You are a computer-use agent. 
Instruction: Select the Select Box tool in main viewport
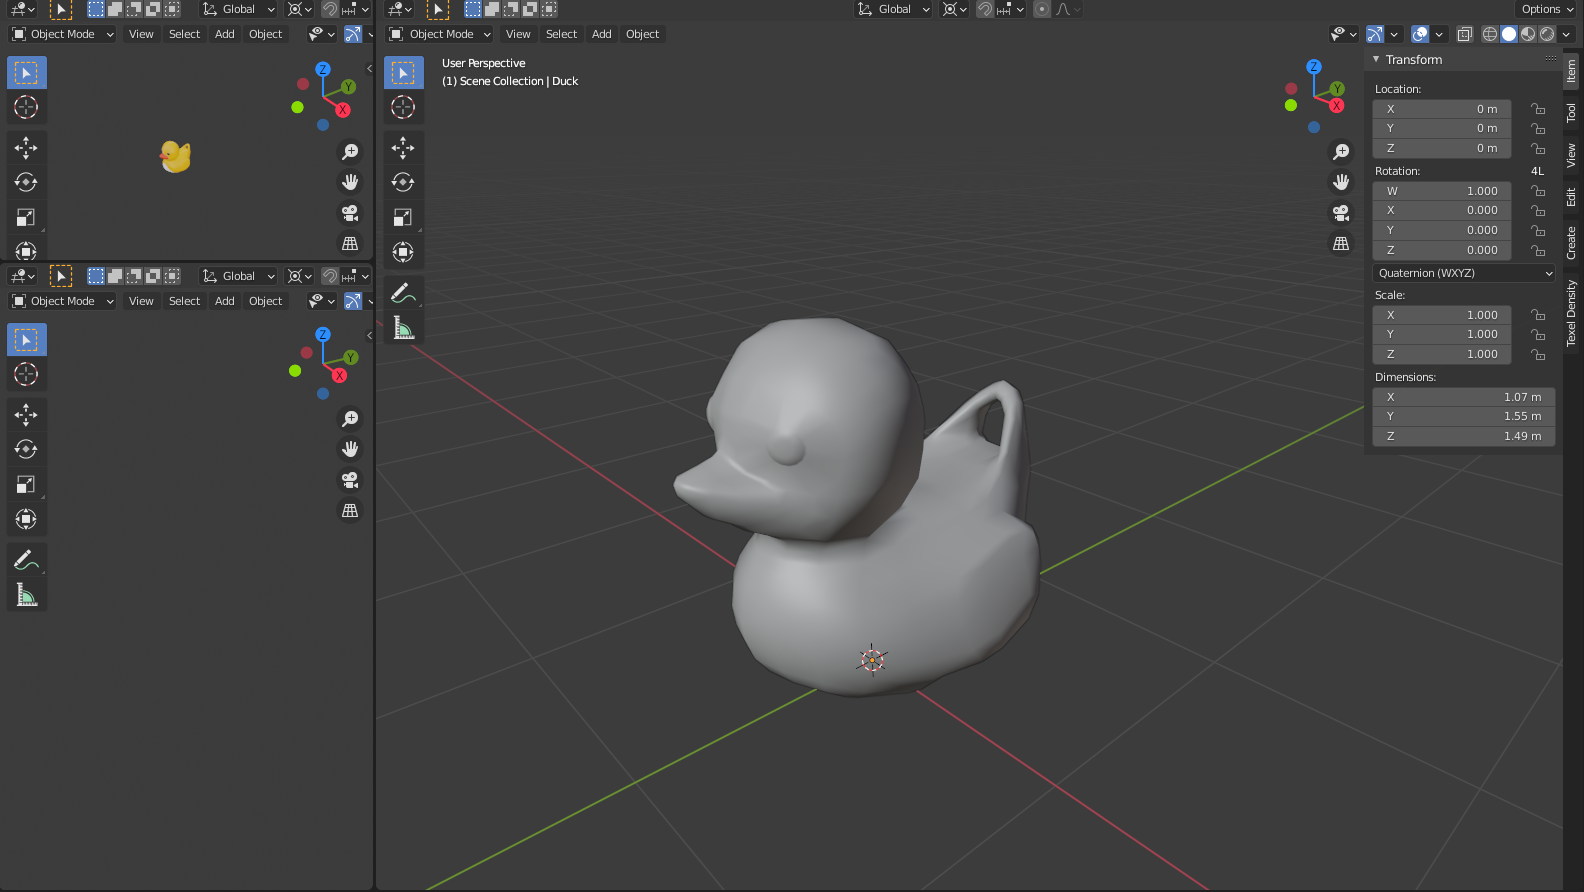403,73
